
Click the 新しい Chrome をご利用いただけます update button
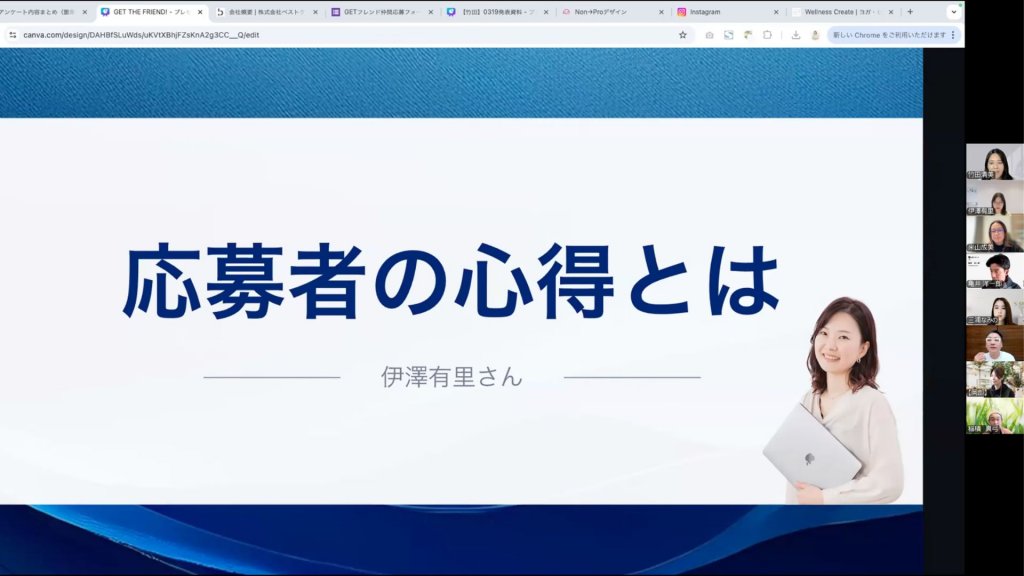click(888, 34)
